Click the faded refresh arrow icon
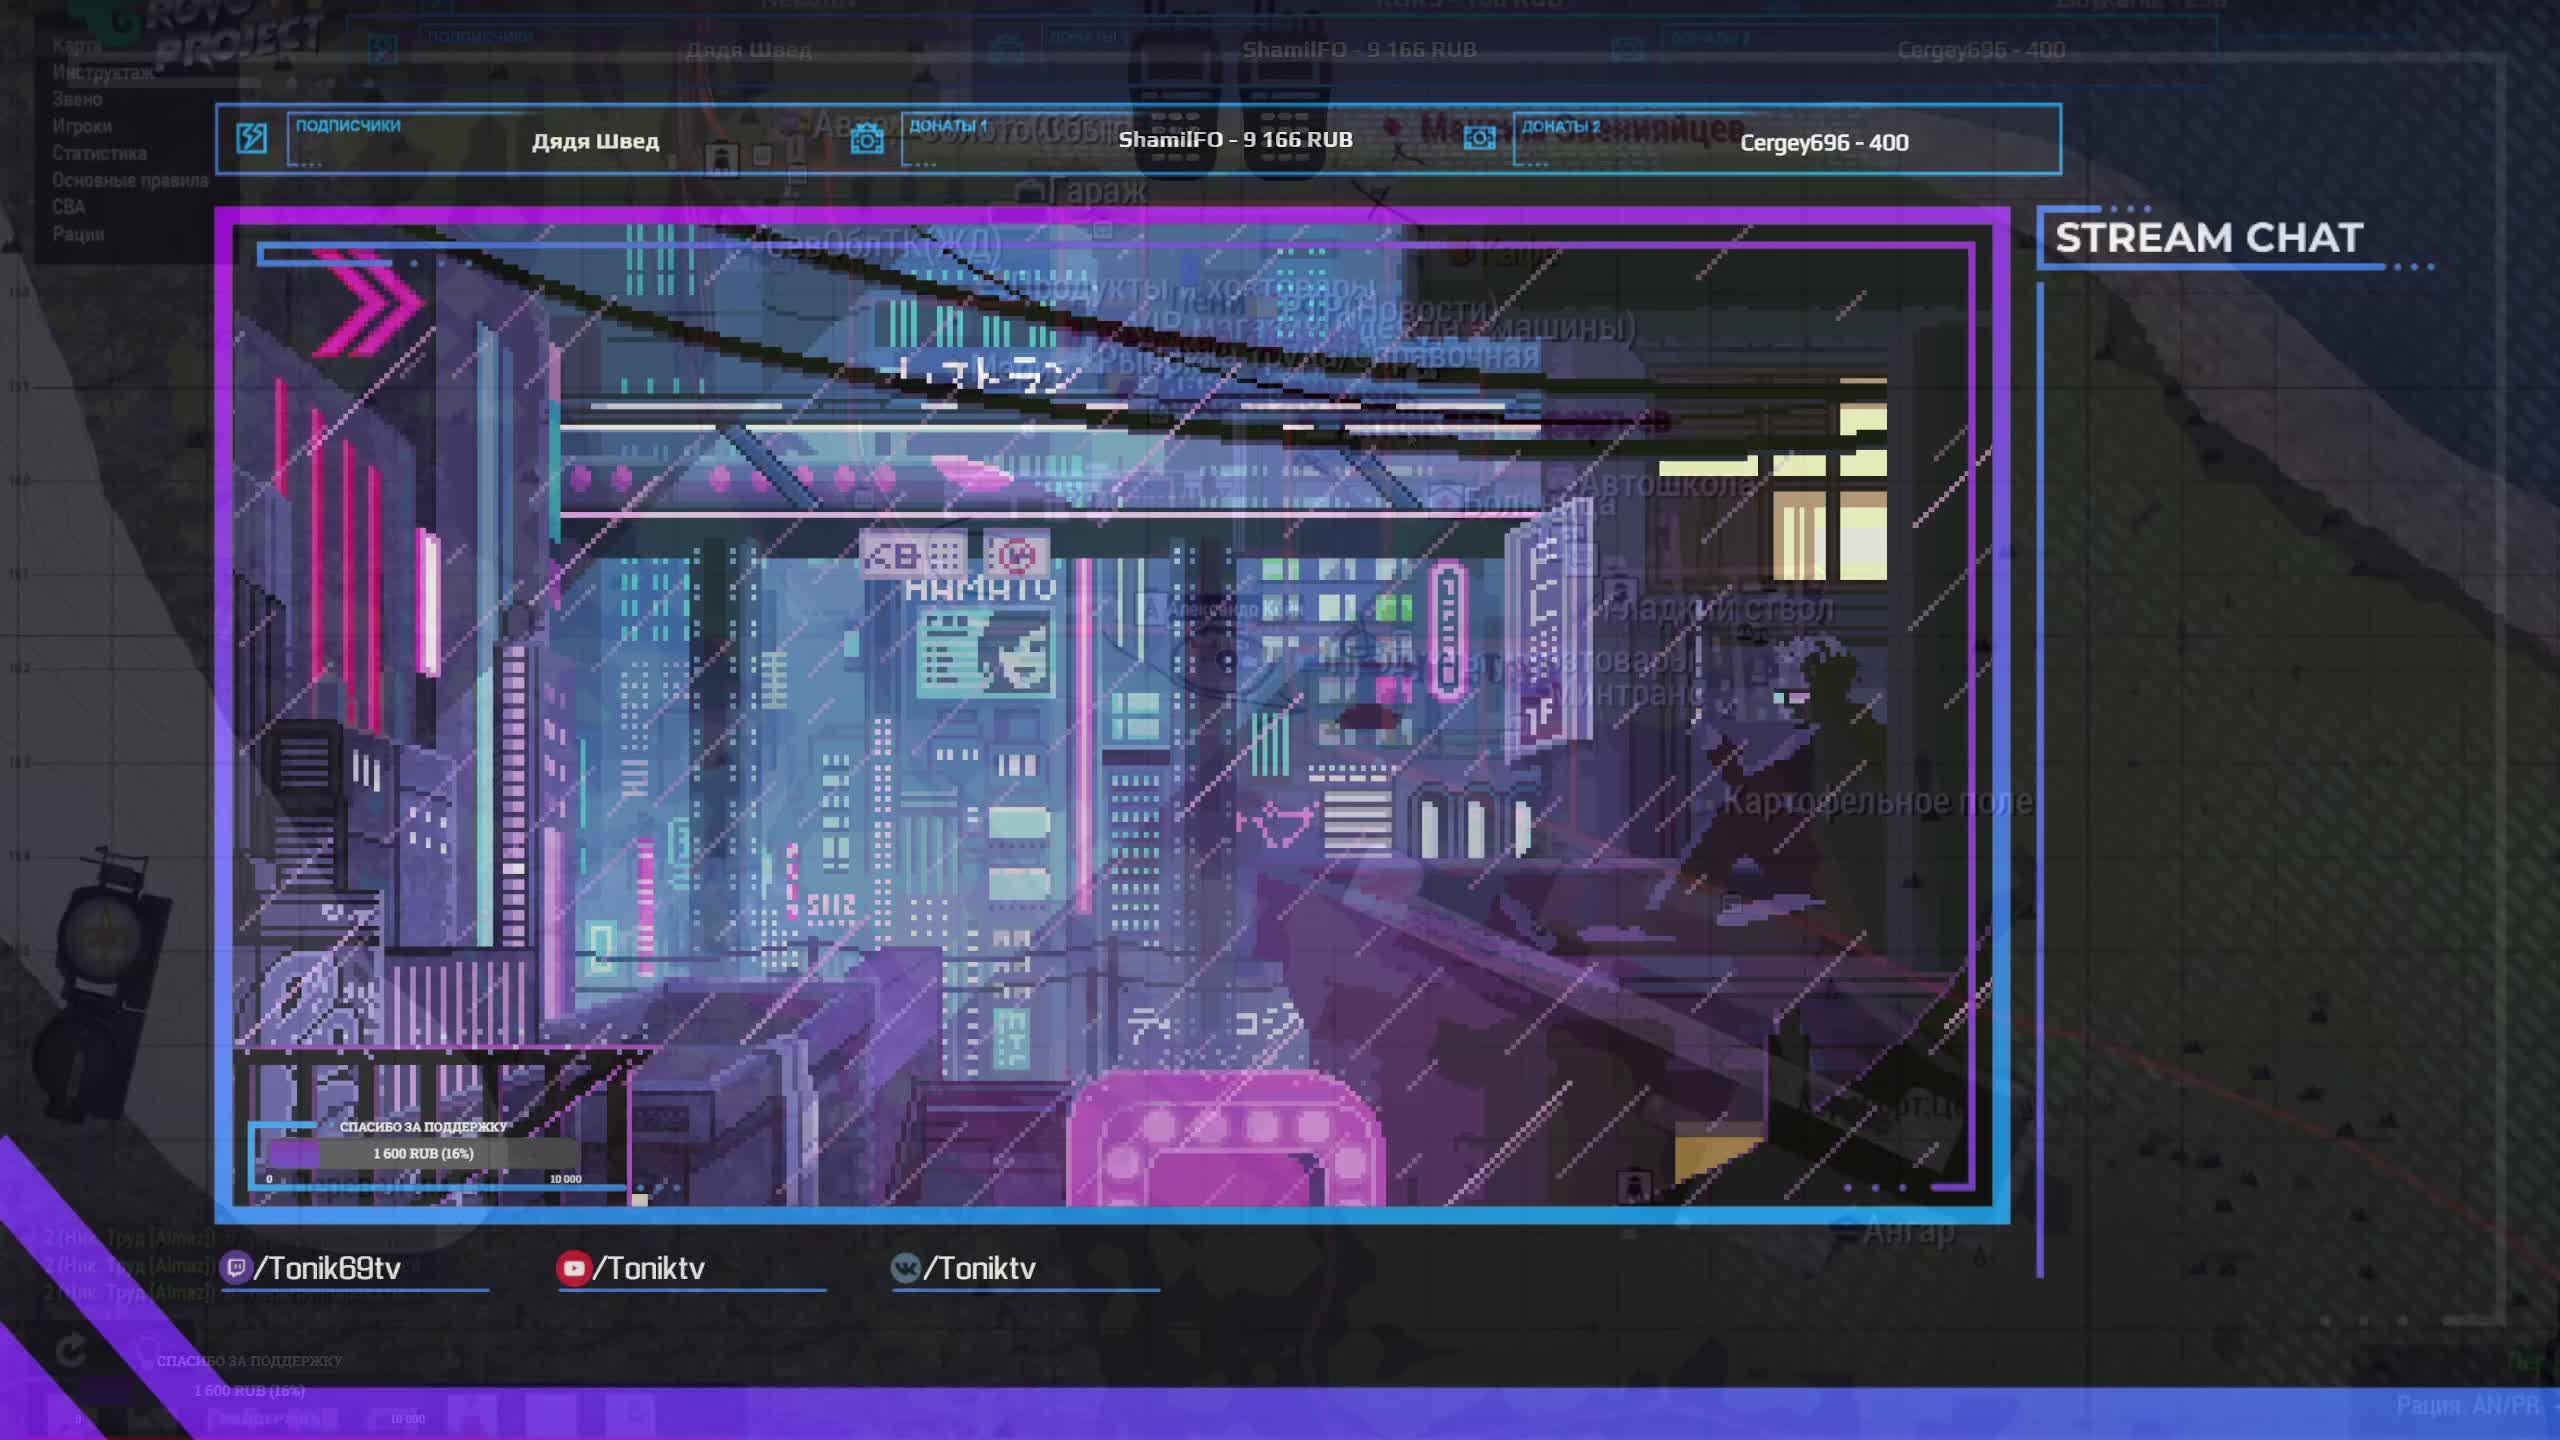2560x1440 pixels. click(x=70, y=1352)
